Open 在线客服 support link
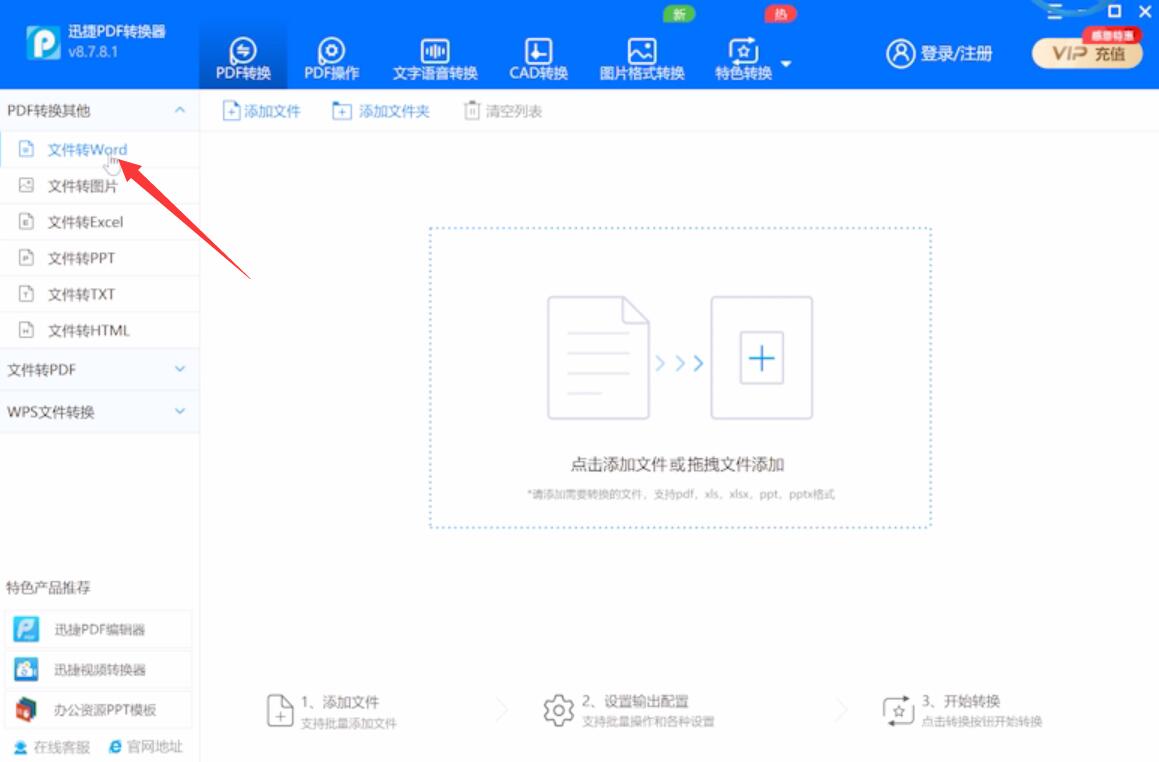 tap(52, 747)
